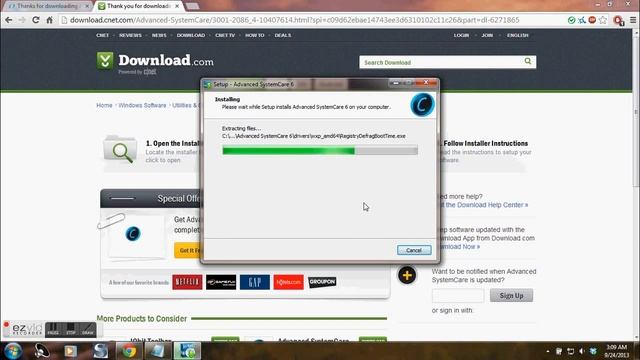The width and height of the screenshot is (640, 360).
Task: Click the JOIN link
Action: [487, 36]
